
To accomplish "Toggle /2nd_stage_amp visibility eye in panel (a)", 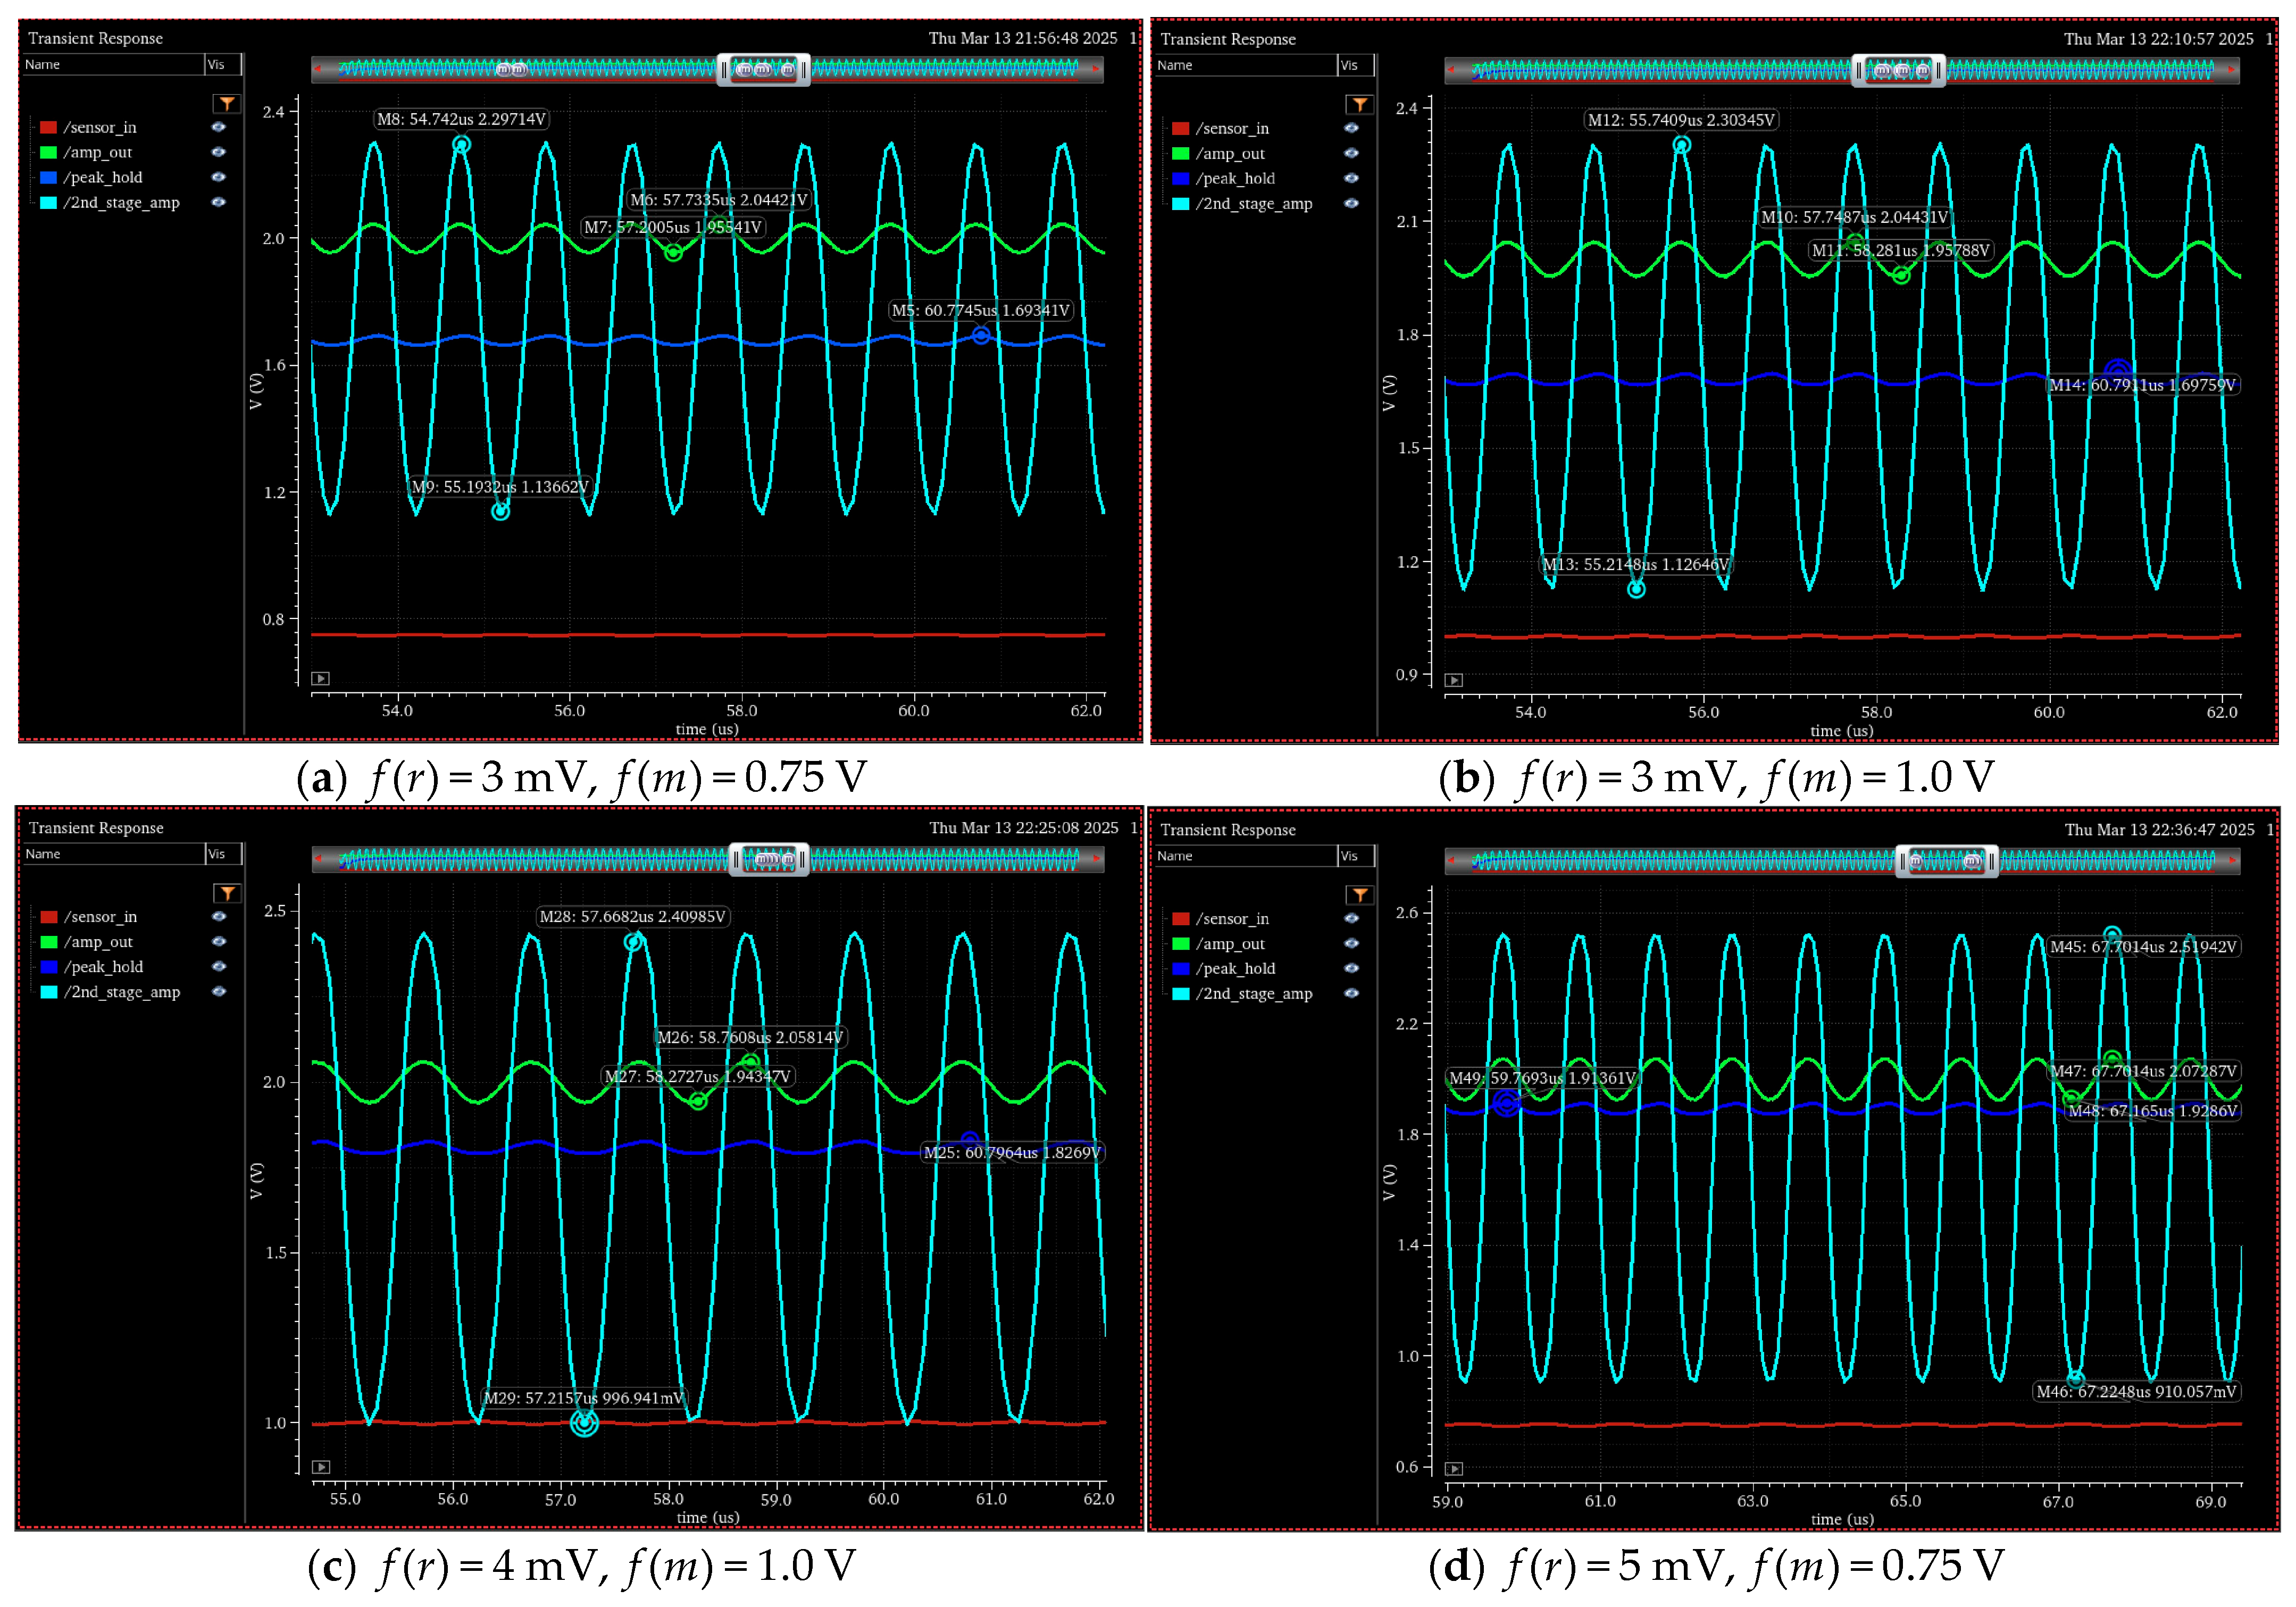I will (219, 202).
